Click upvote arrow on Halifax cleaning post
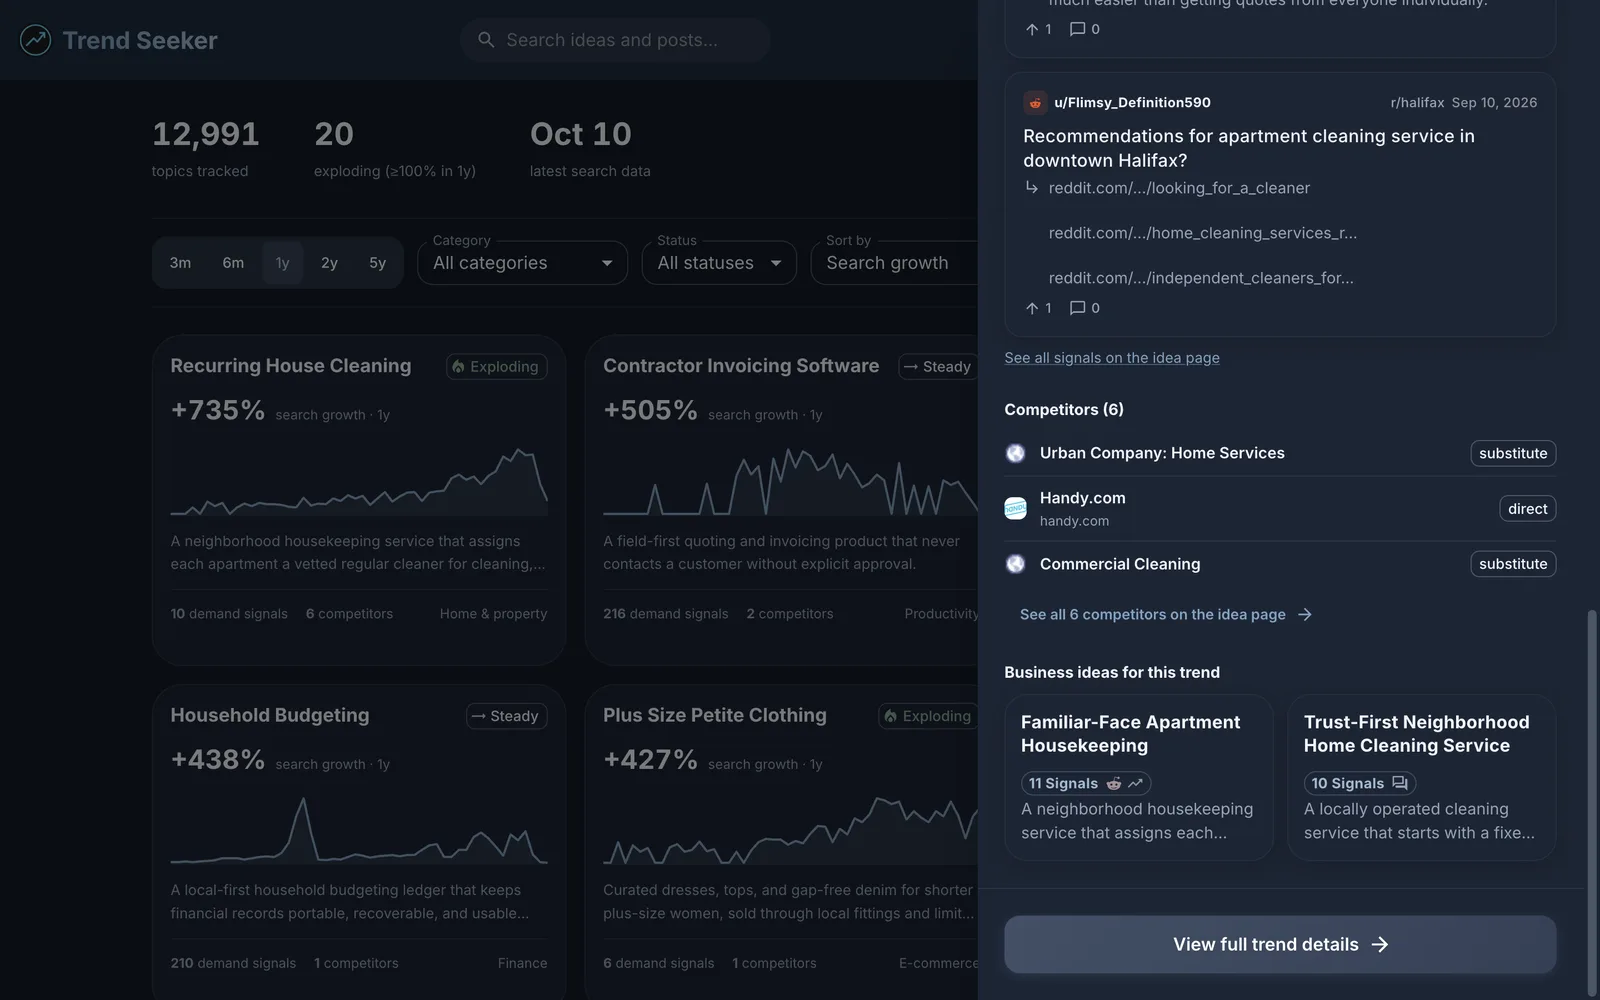 tap(1032, 308)
